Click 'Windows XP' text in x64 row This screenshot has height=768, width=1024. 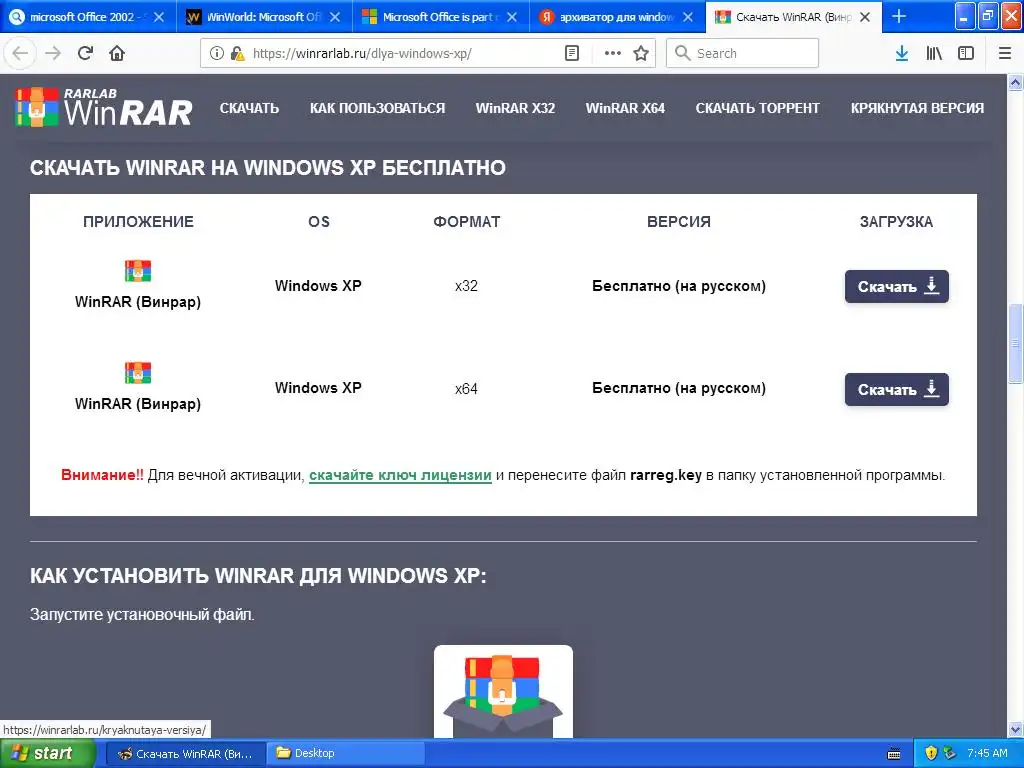[x=318, y=388]
